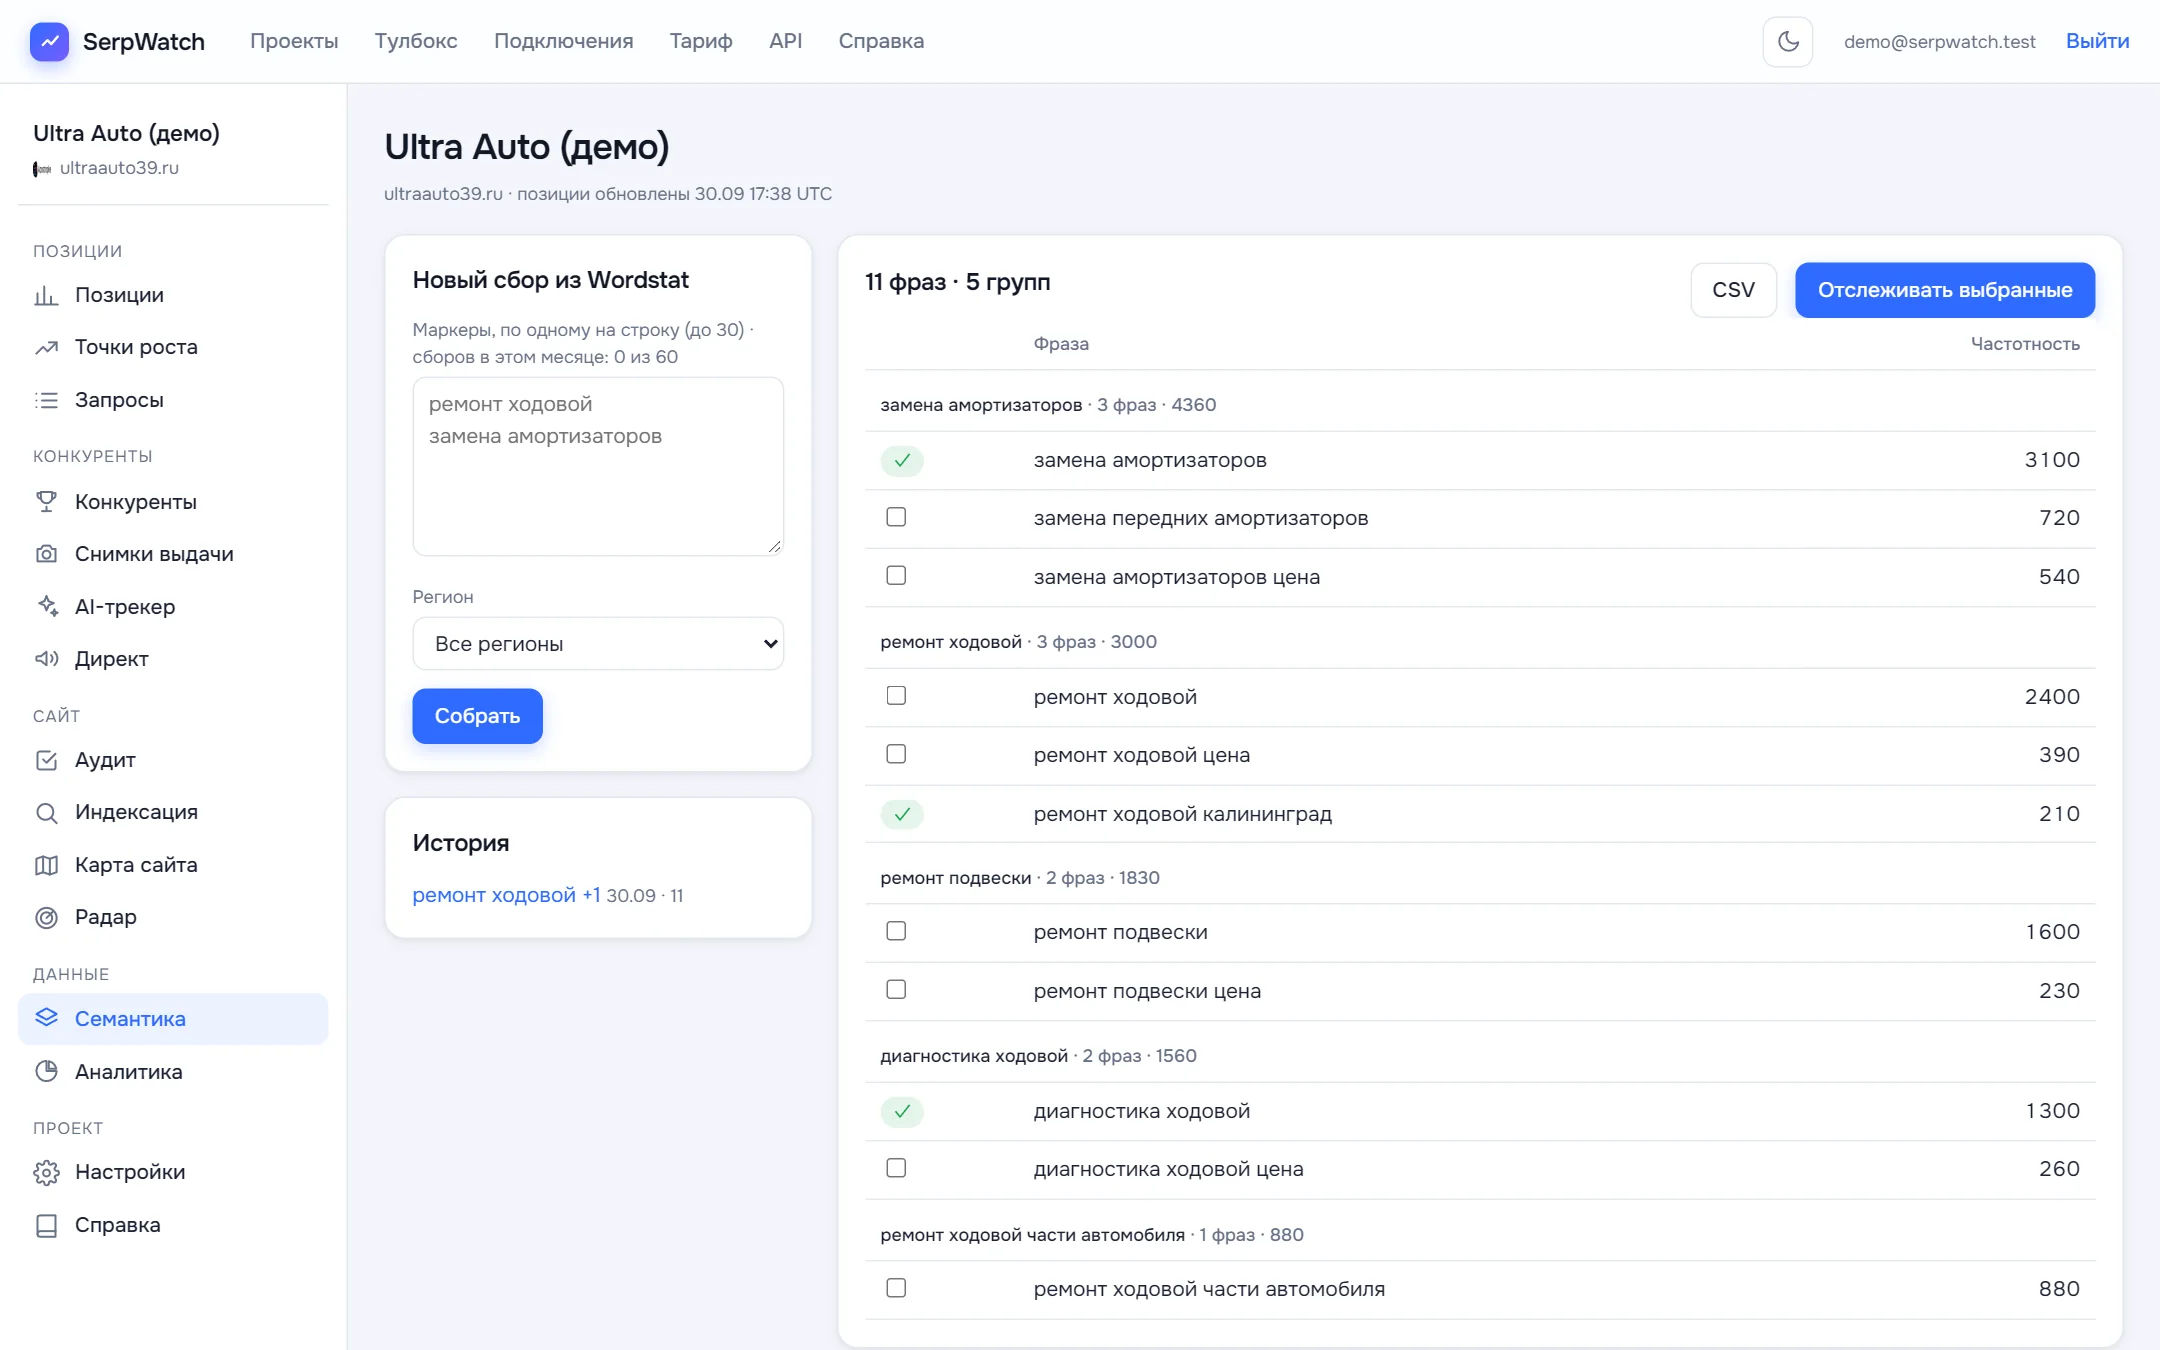This screenshot has height=1350, width=2160.
Task: Open Директ via the megaphone icon
Action: pos(46,659)
